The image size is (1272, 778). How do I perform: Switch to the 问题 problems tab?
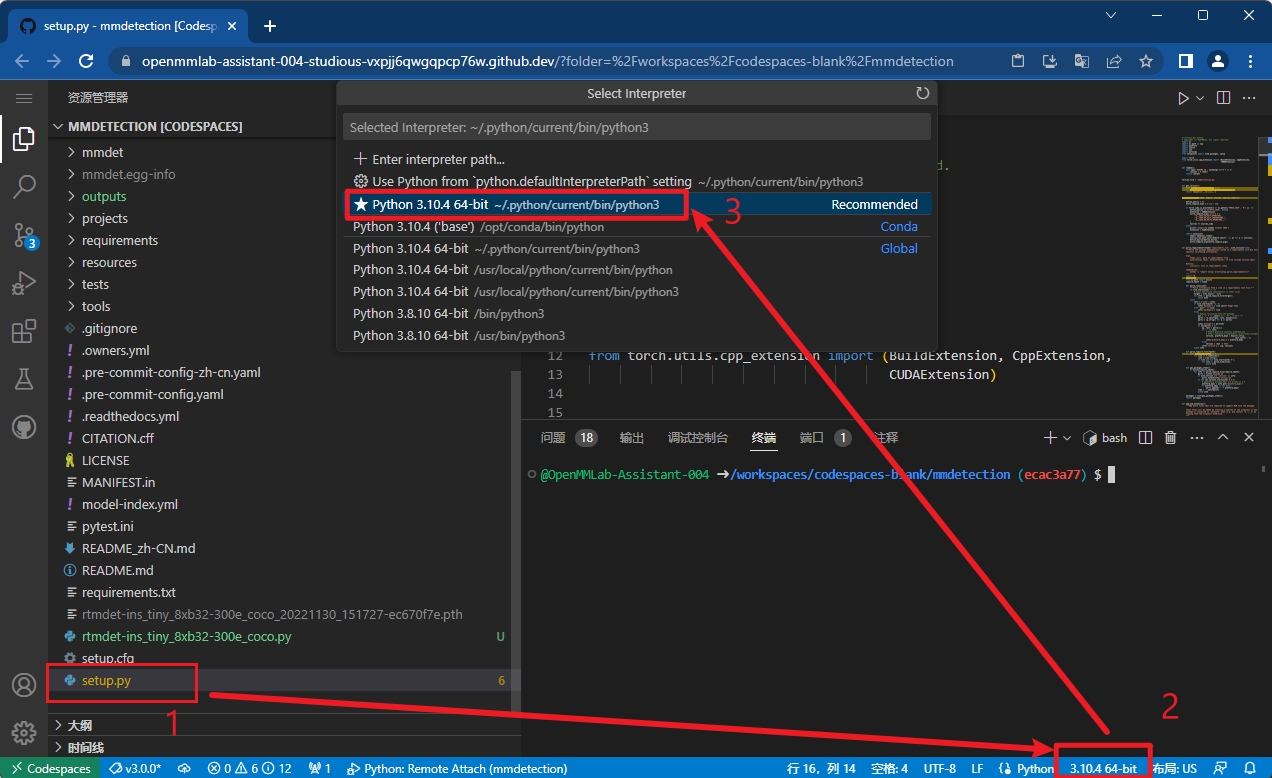(553, 438)
